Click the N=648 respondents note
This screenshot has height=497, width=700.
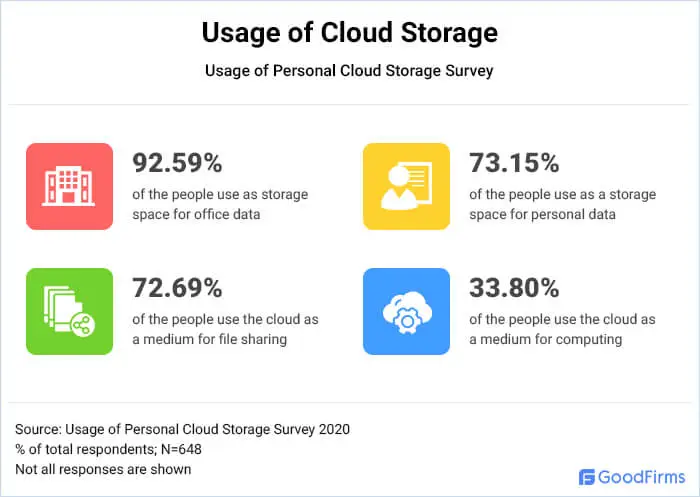pos(108,449)
